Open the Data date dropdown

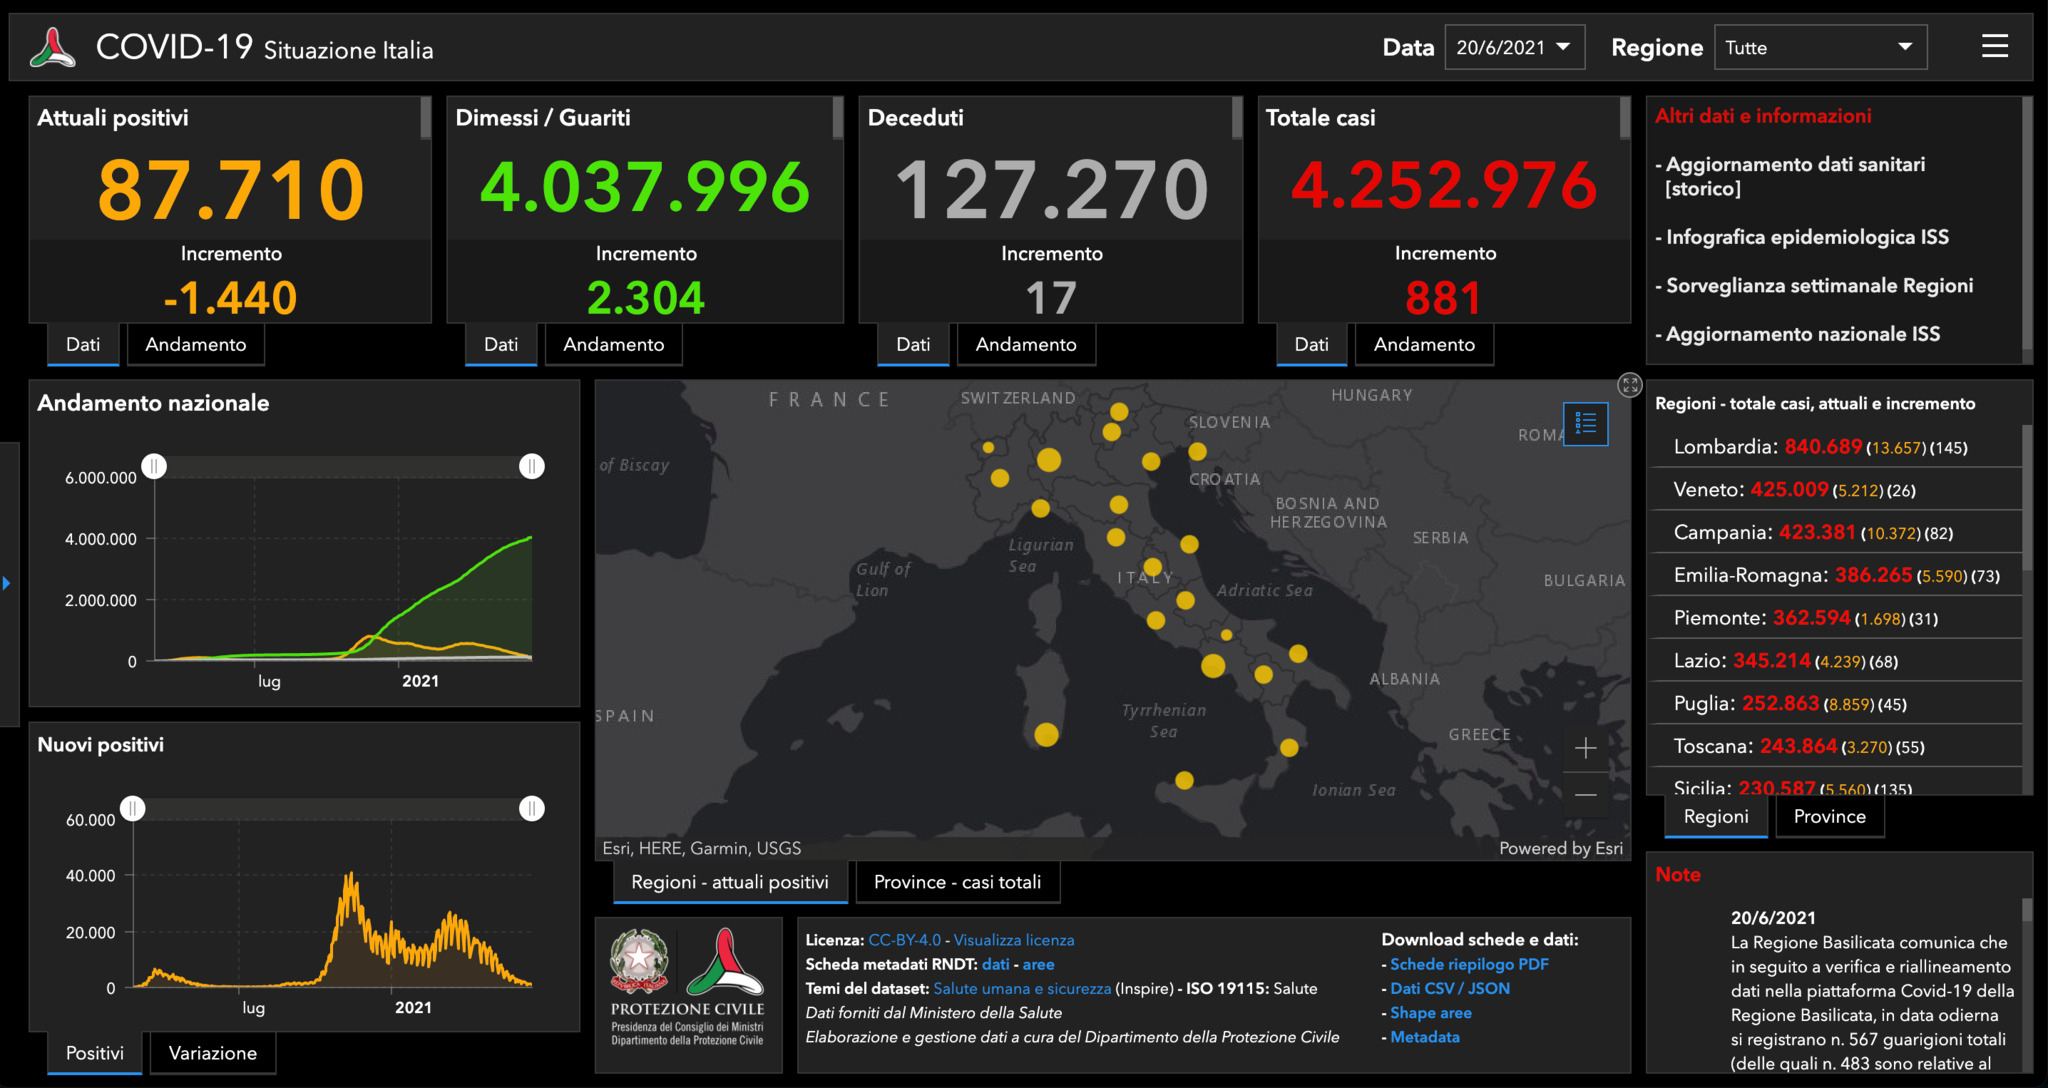[x=1514, y=47]
